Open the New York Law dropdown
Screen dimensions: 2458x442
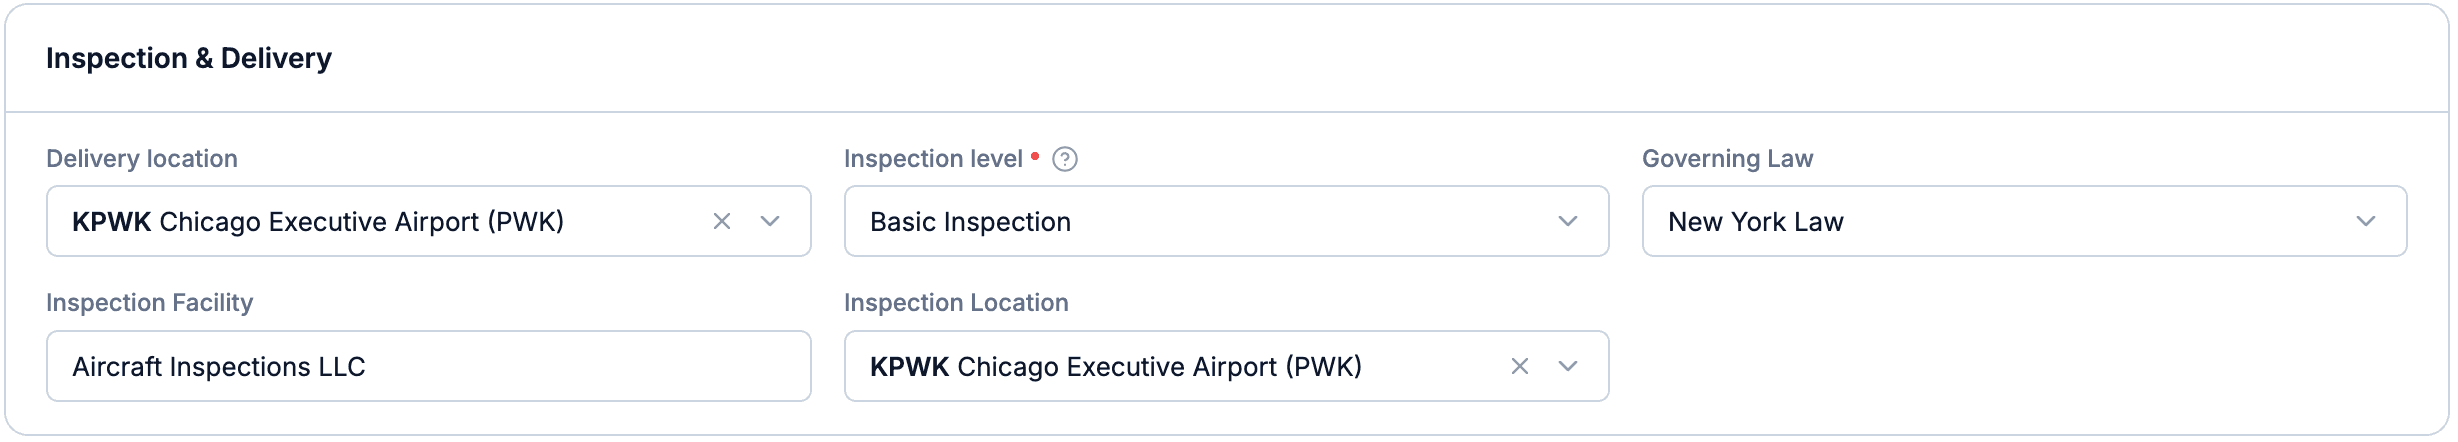tap(2024, 221)
